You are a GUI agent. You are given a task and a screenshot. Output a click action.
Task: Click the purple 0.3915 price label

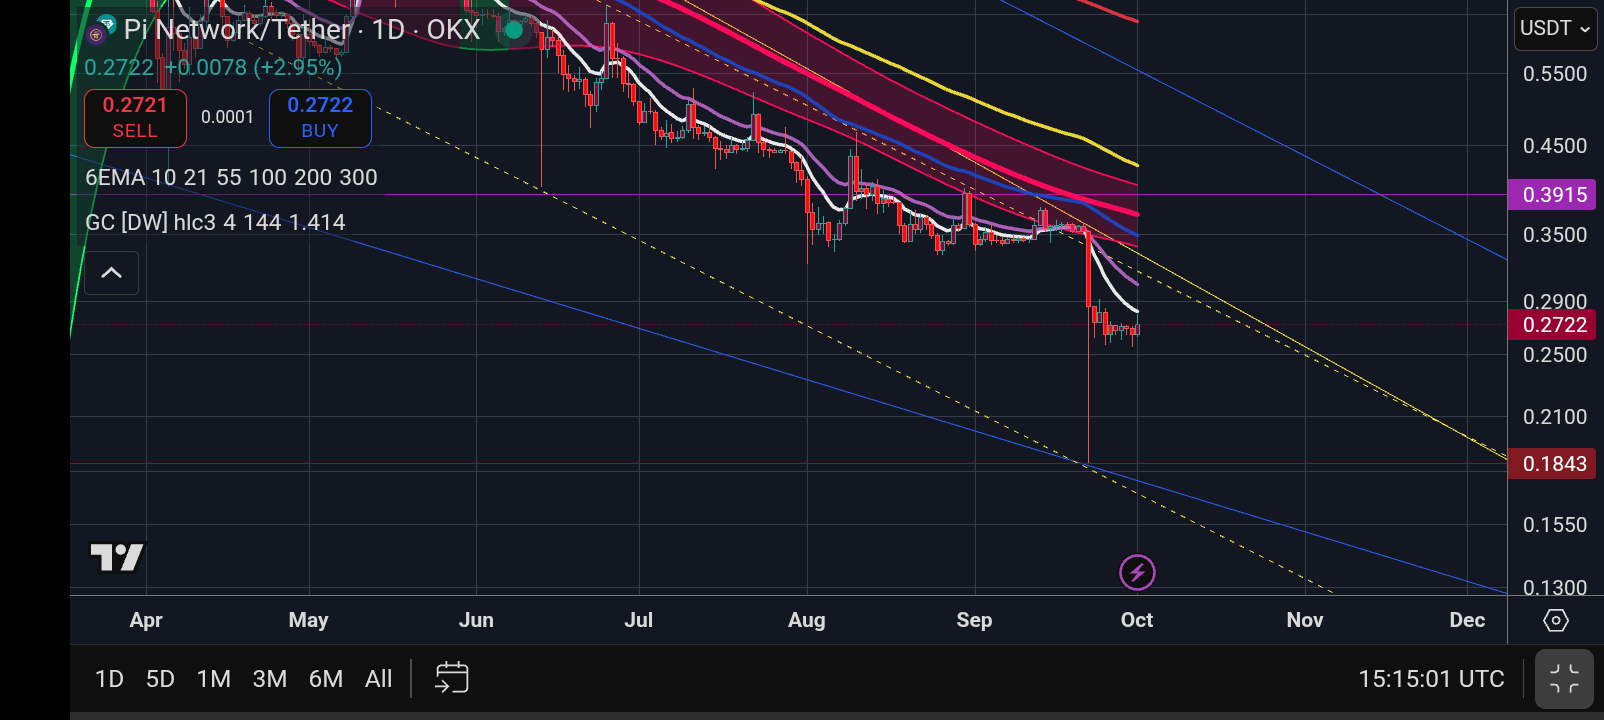point(1554,195)
